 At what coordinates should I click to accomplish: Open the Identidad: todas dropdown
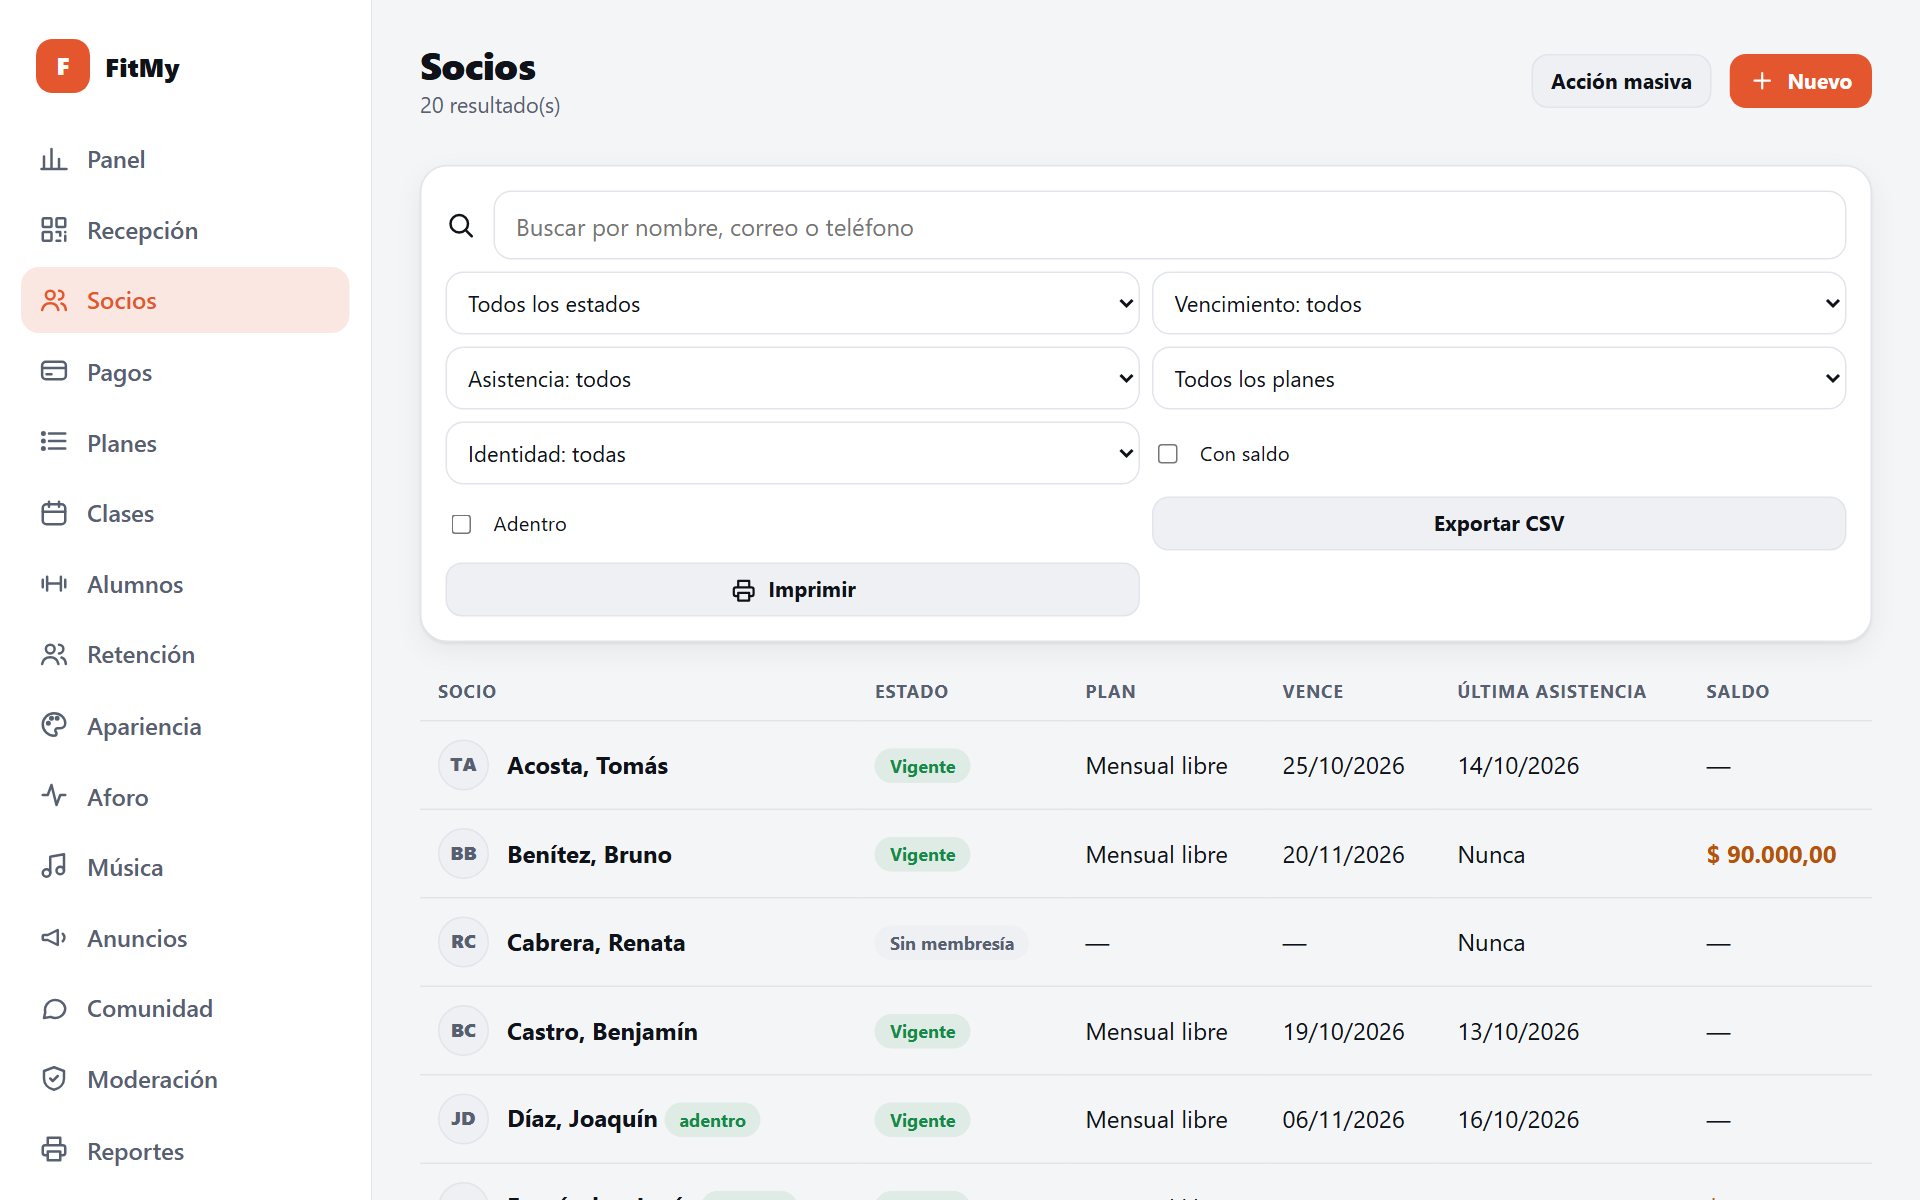coord(792,453)
